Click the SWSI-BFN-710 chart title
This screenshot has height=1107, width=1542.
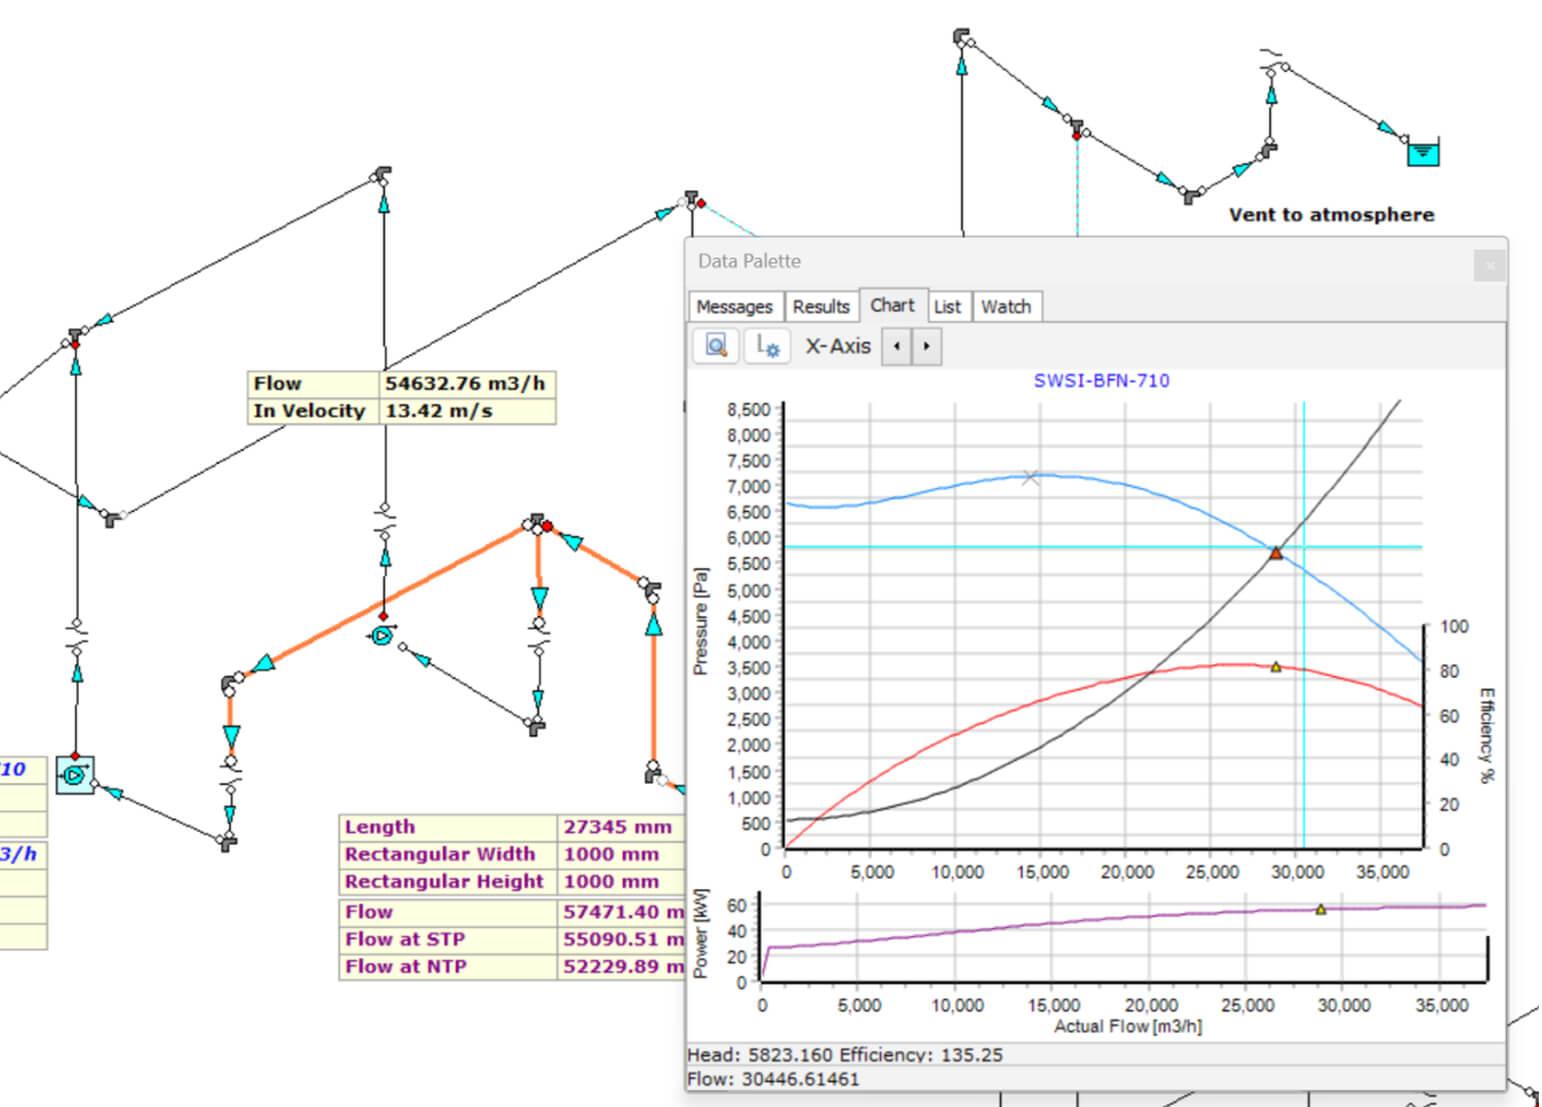click(x=1101, y=381)
